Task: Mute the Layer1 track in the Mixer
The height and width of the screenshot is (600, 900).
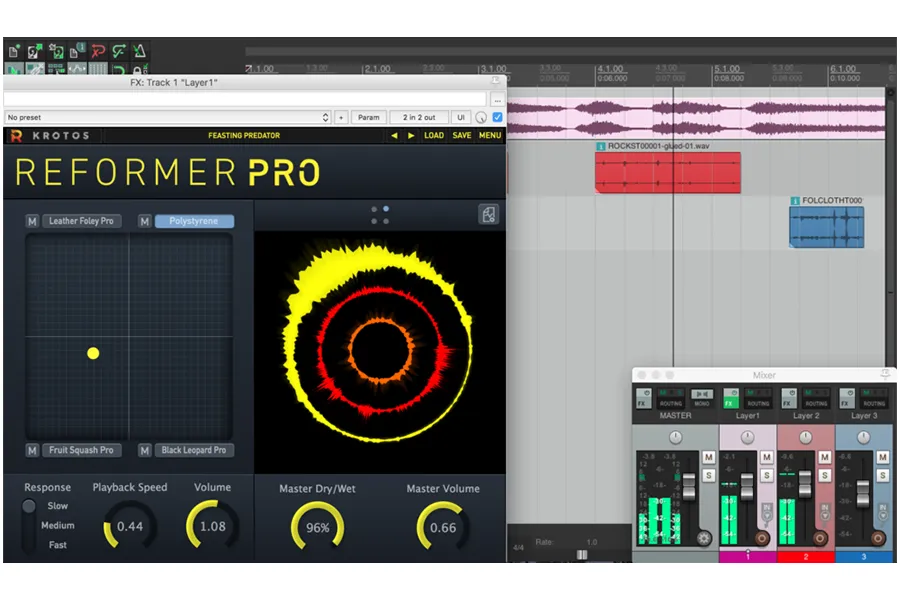Action: [767, 457]
